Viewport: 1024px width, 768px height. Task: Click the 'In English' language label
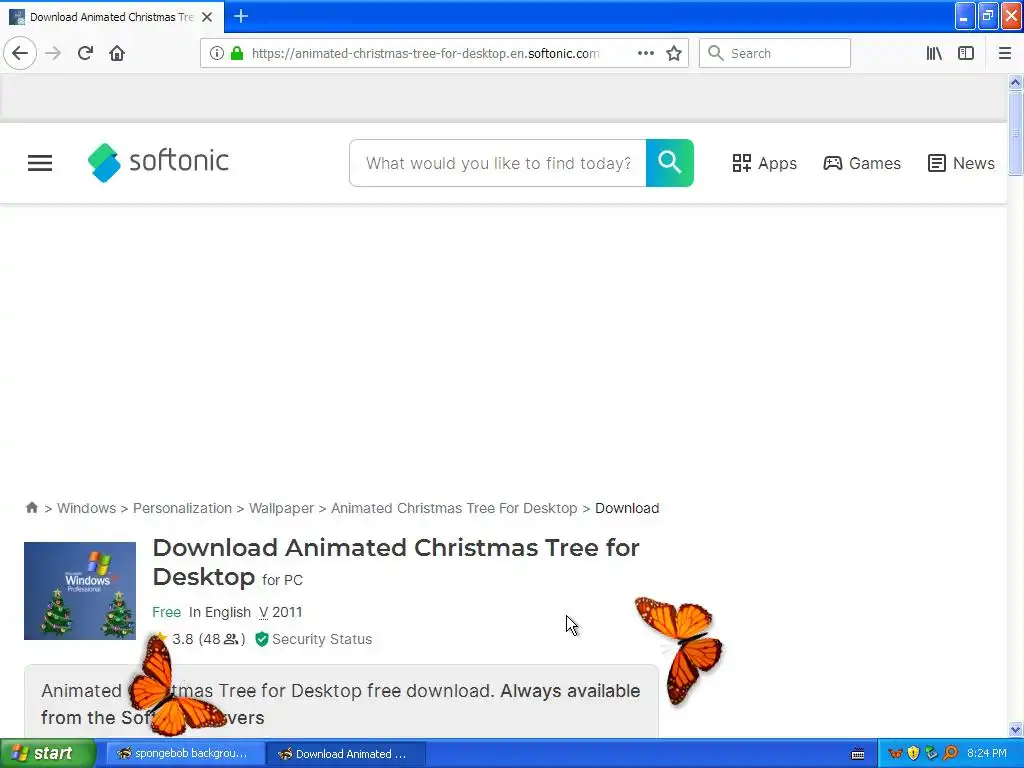(220, 612)
